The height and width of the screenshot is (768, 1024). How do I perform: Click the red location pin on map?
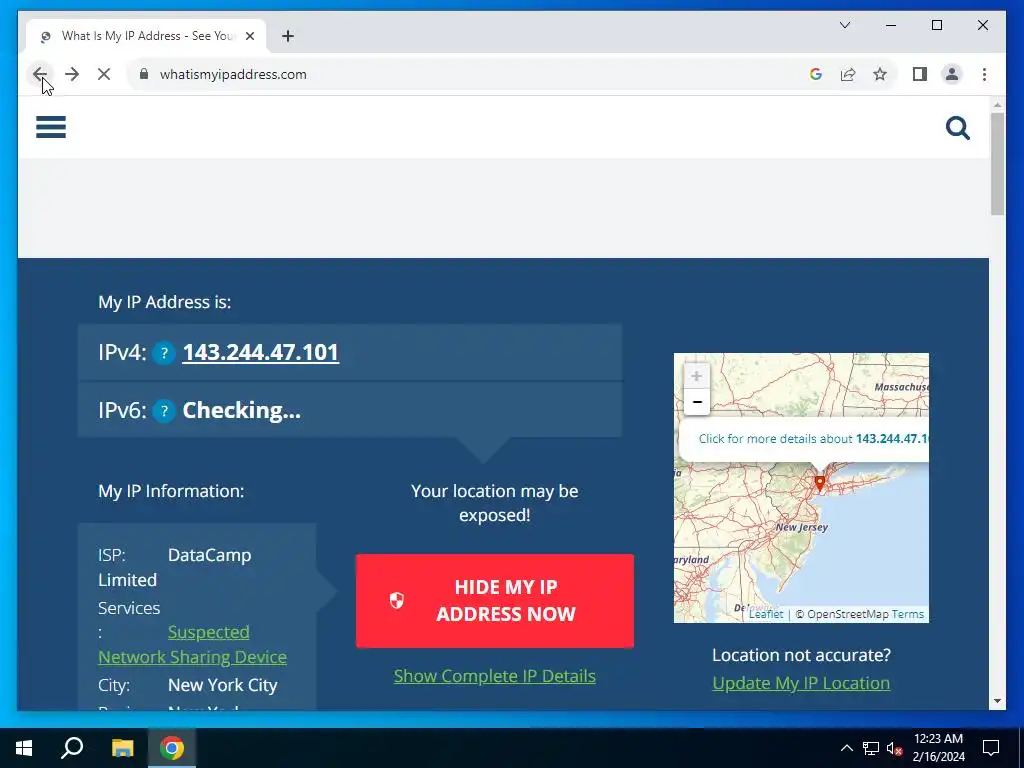click(820, 483)
